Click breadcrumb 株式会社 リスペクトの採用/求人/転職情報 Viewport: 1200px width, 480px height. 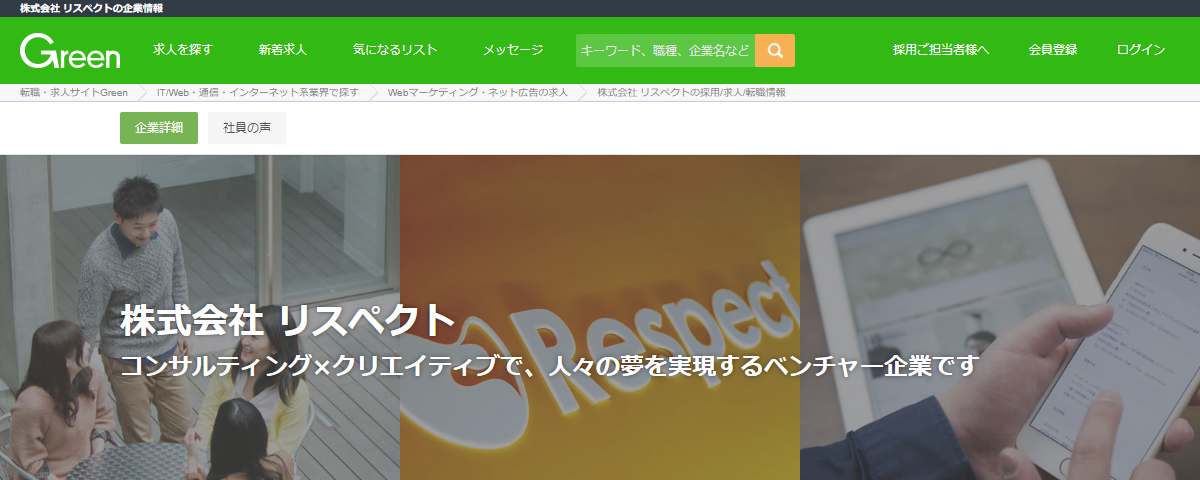click(691, 93)
